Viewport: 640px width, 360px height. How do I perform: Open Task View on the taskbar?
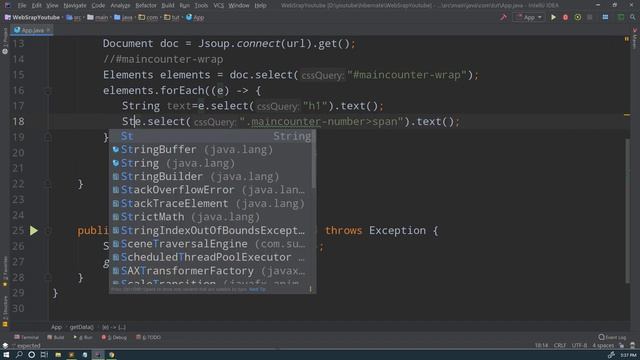coord(44,355)
